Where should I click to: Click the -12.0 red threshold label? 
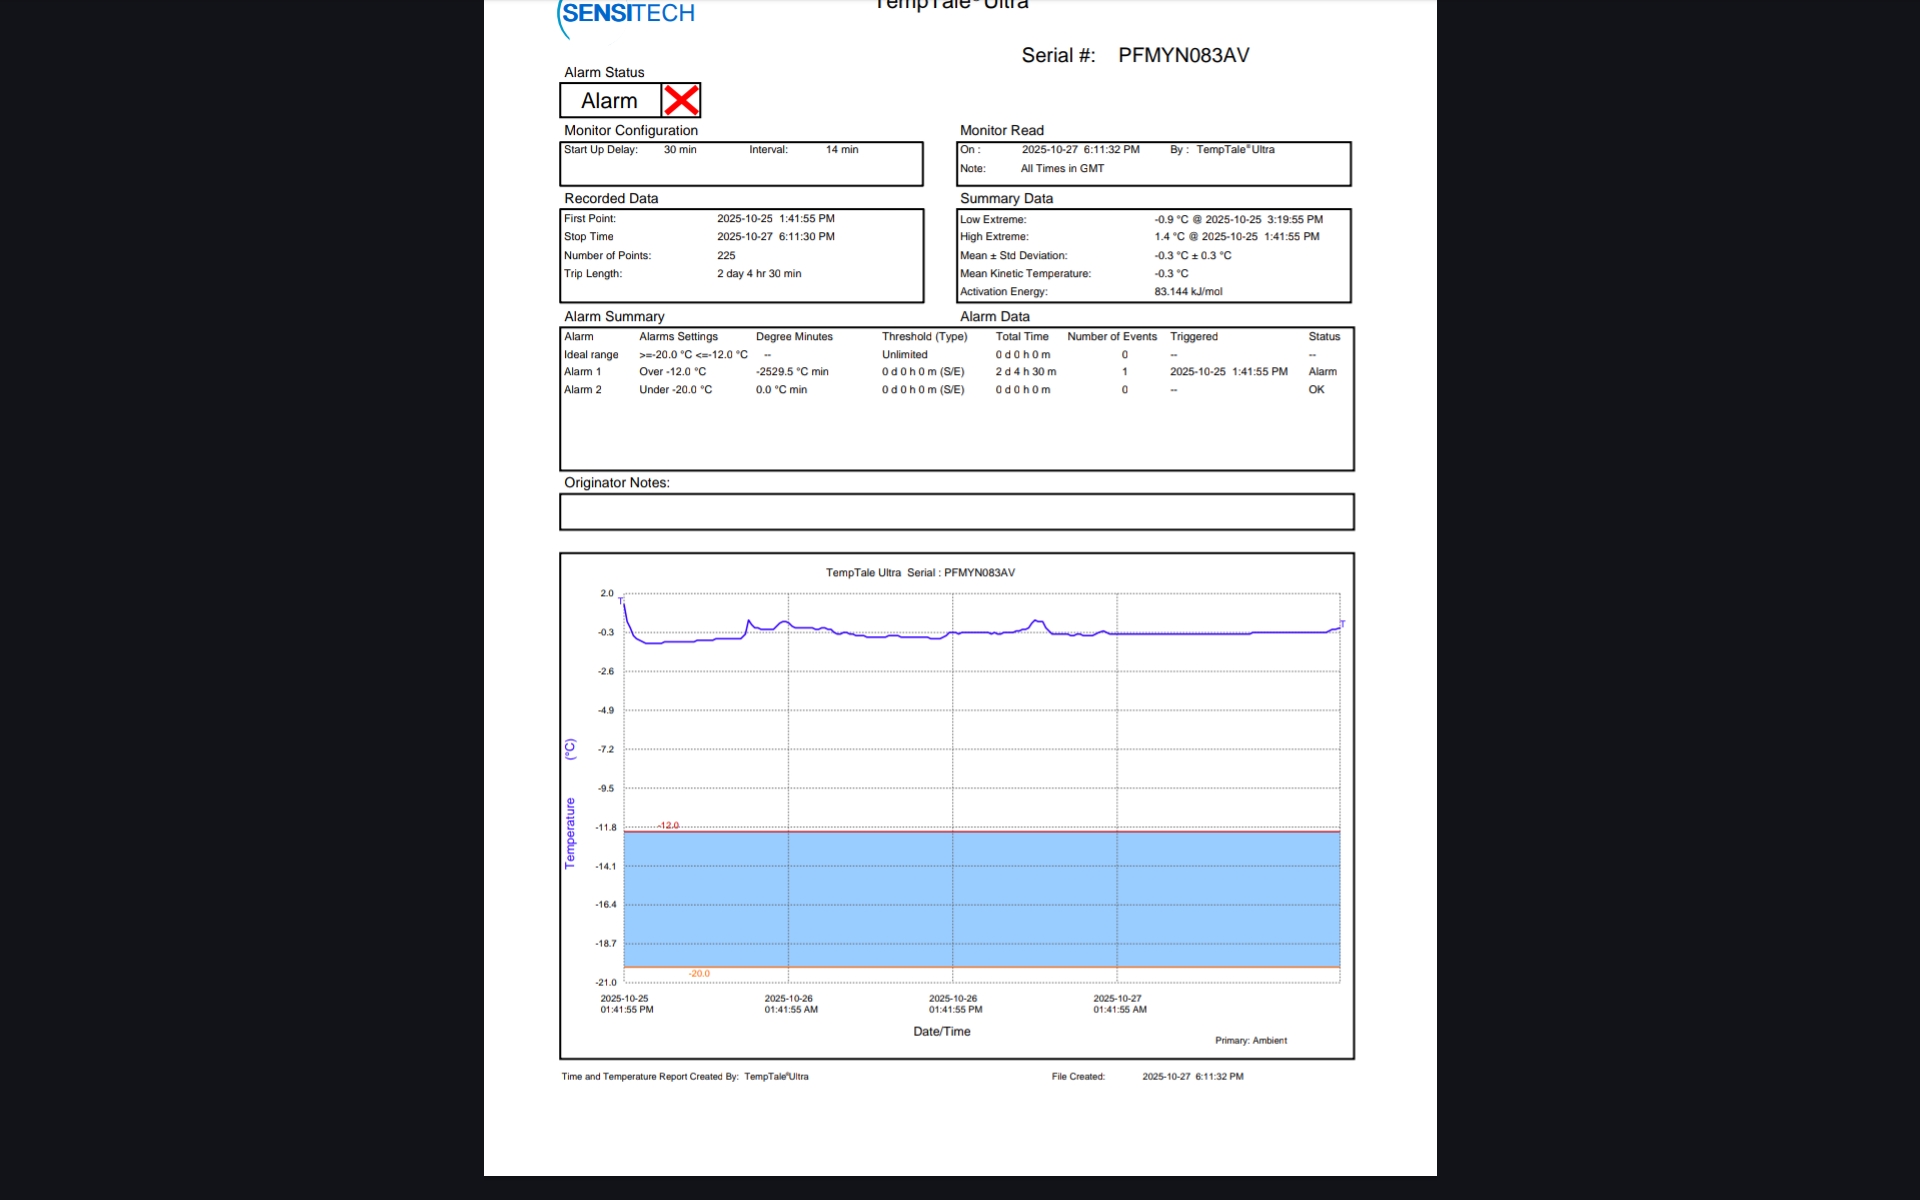tap(668, 825)
